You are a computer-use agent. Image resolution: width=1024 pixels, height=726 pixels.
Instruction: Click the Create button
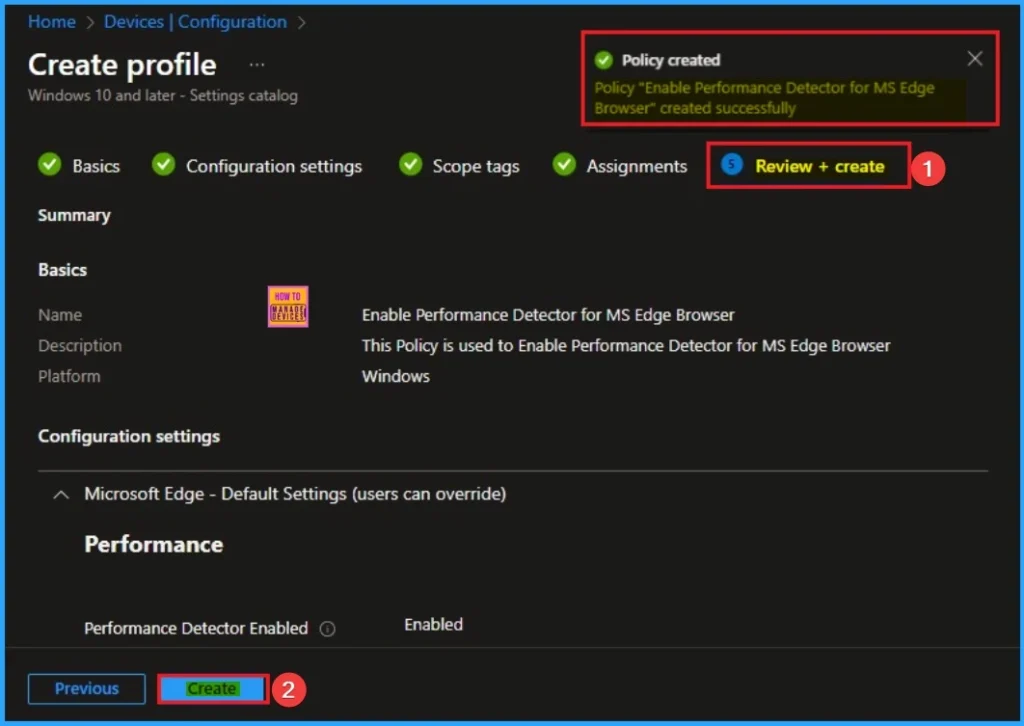212,688
